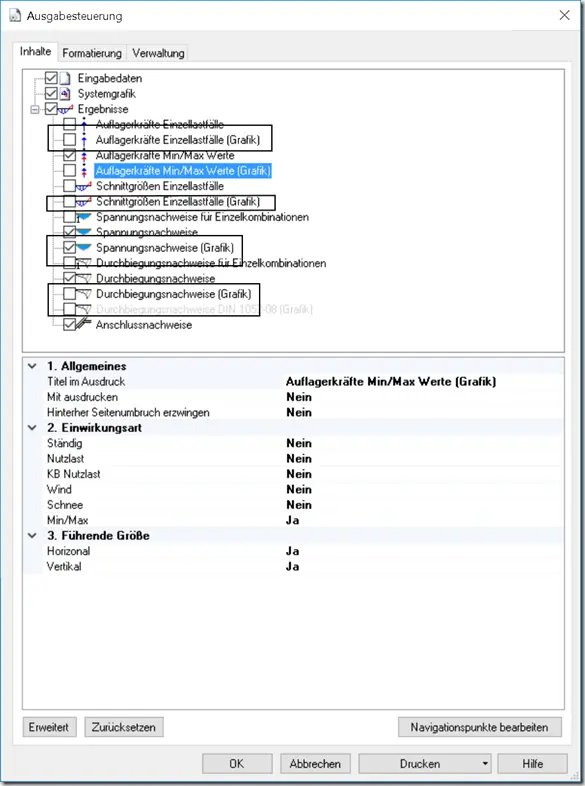Uncheck the Spannungsnachweise (Grafik) checkbox
Image resolution: width=585 pixels, height=786 pixels.
click(70, 248)
